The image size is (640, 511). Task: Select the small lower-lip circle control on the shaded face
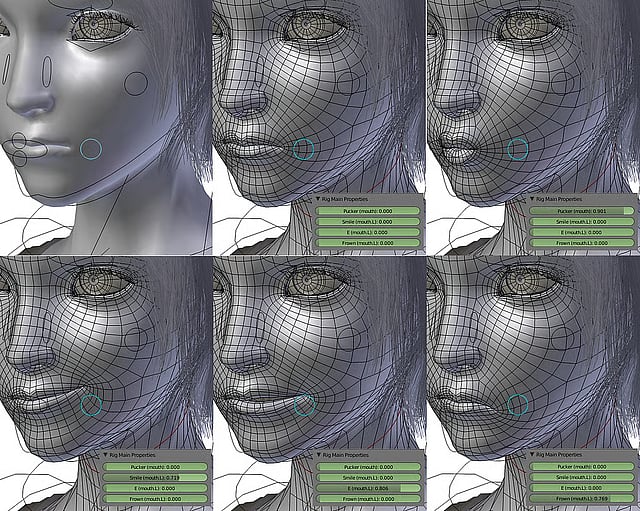[x=20, y=158]
